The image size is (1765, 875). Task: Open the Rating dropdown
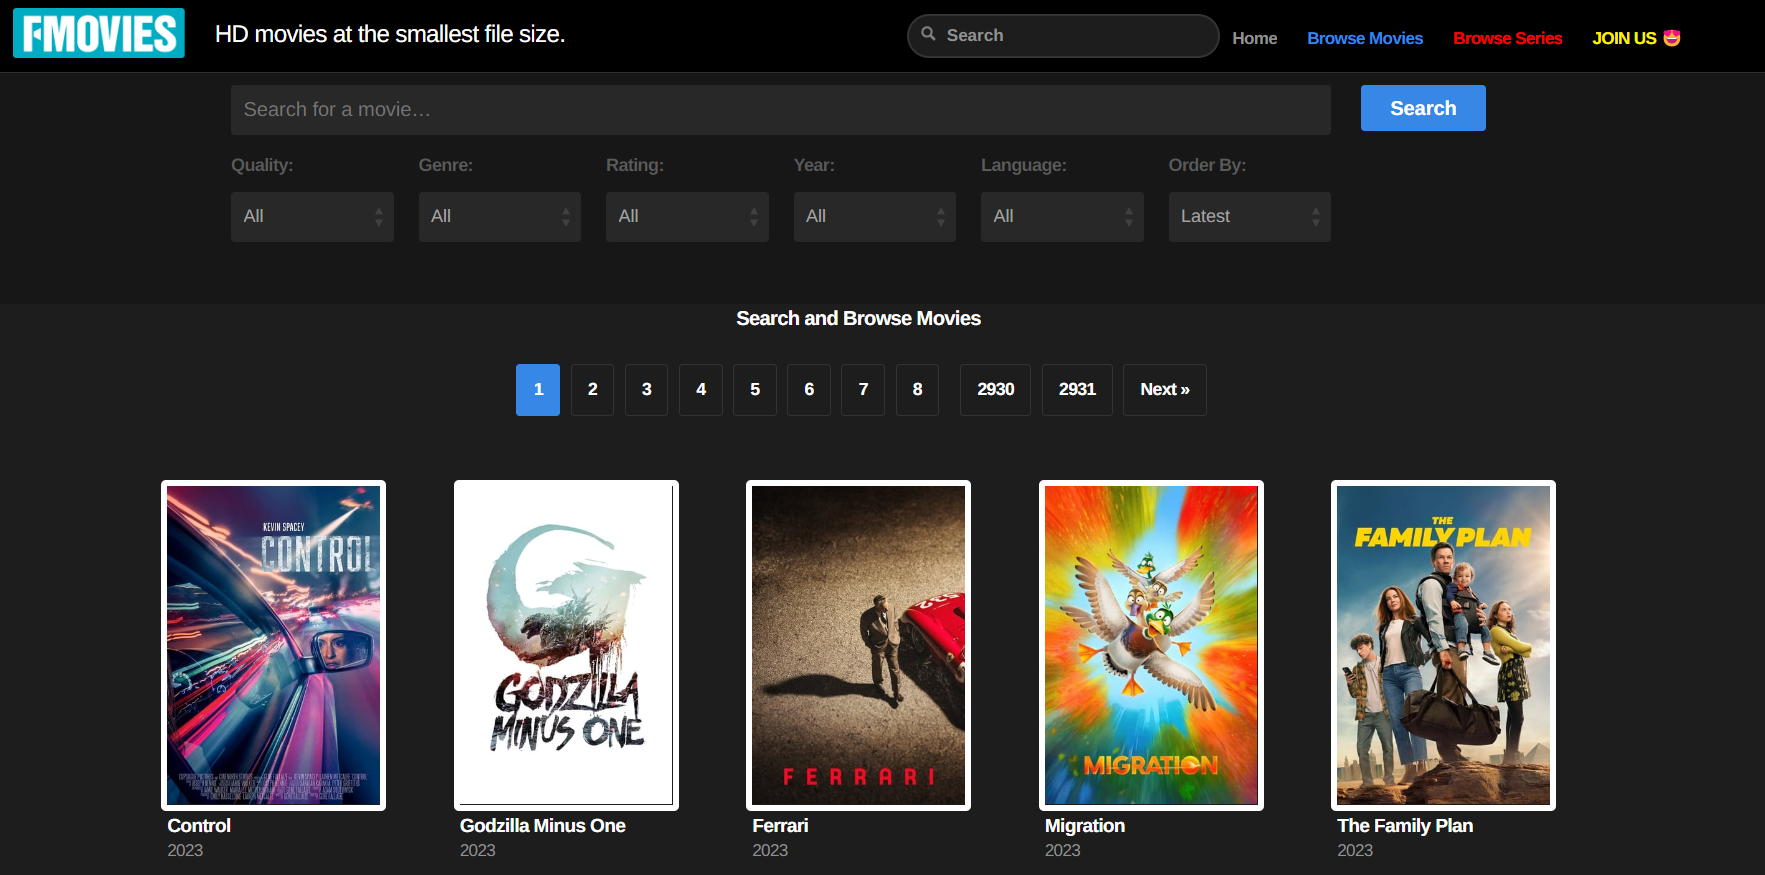(x=687, y=217)
